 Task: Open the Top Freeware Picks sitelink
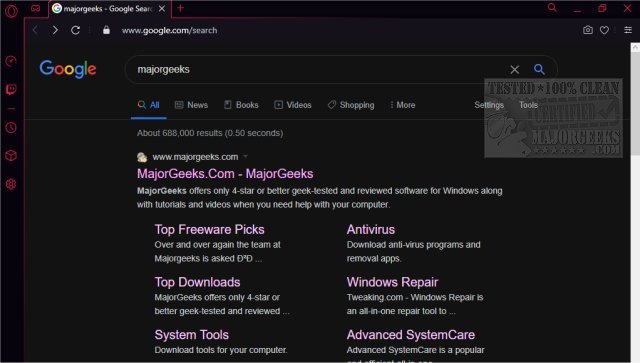tap(209, 229)
